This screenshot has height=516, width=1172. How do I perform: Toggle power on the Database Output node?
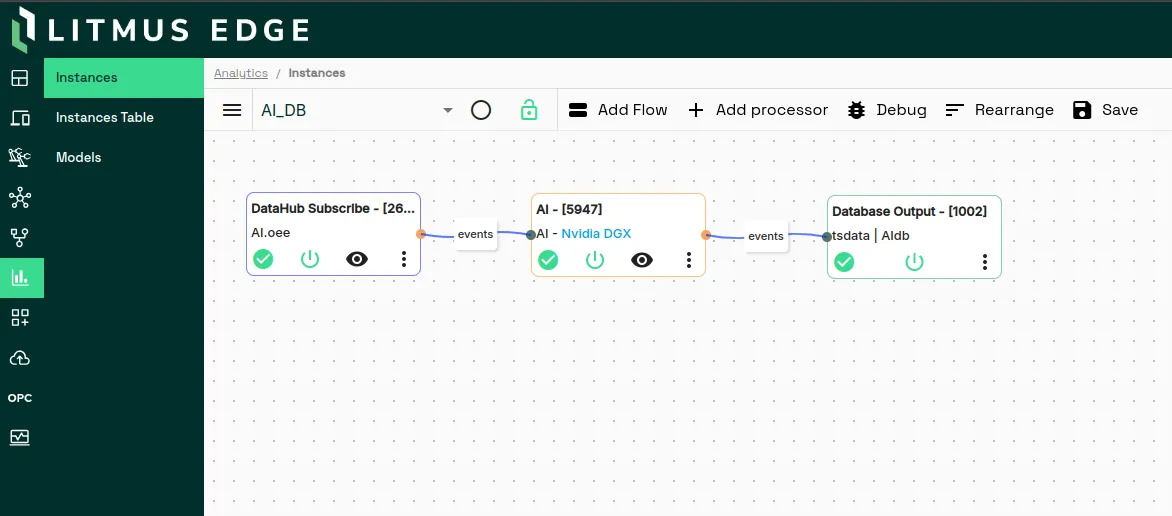(x=915, y=262)
